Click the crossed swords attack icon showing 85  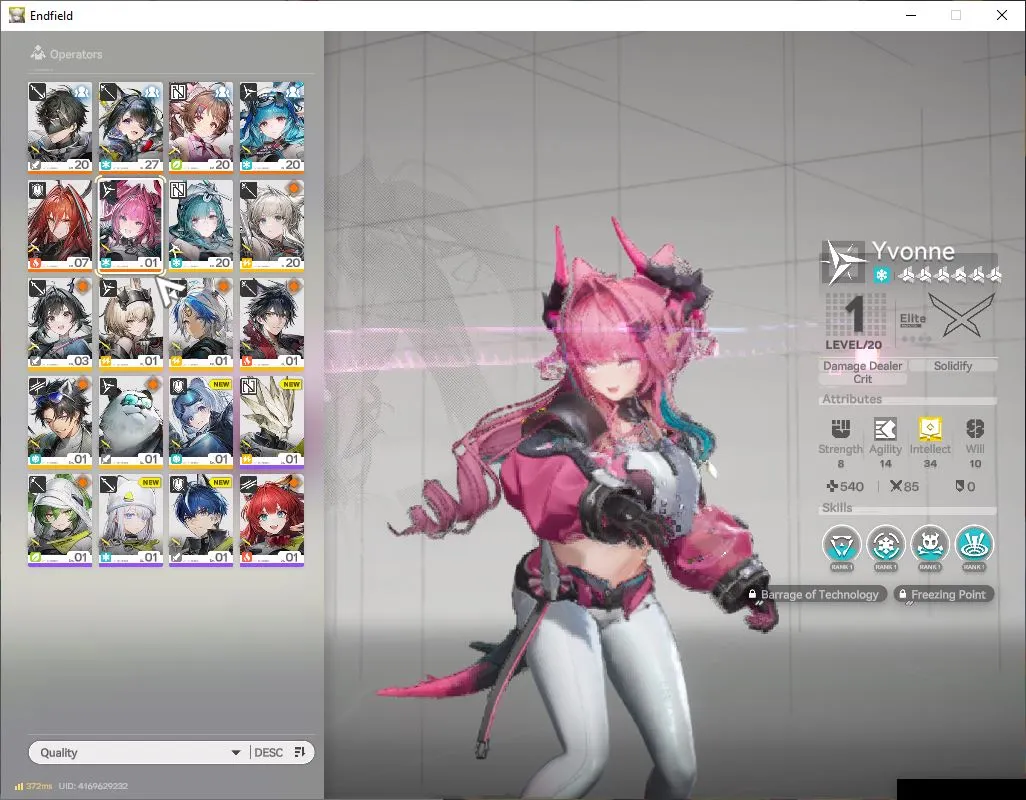[x=896, y=486]
